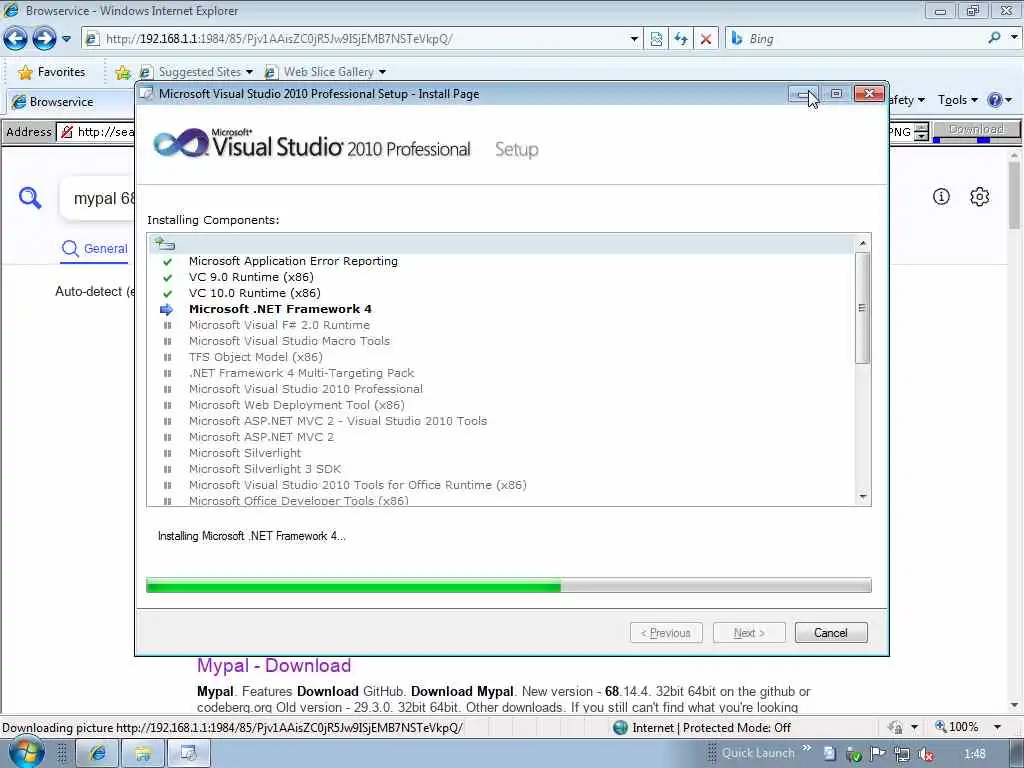The width and height of the screenshot is (1024, 768).
Task: Expand Web Slice Gallery dropdown arrow
Action: point(382,72)
